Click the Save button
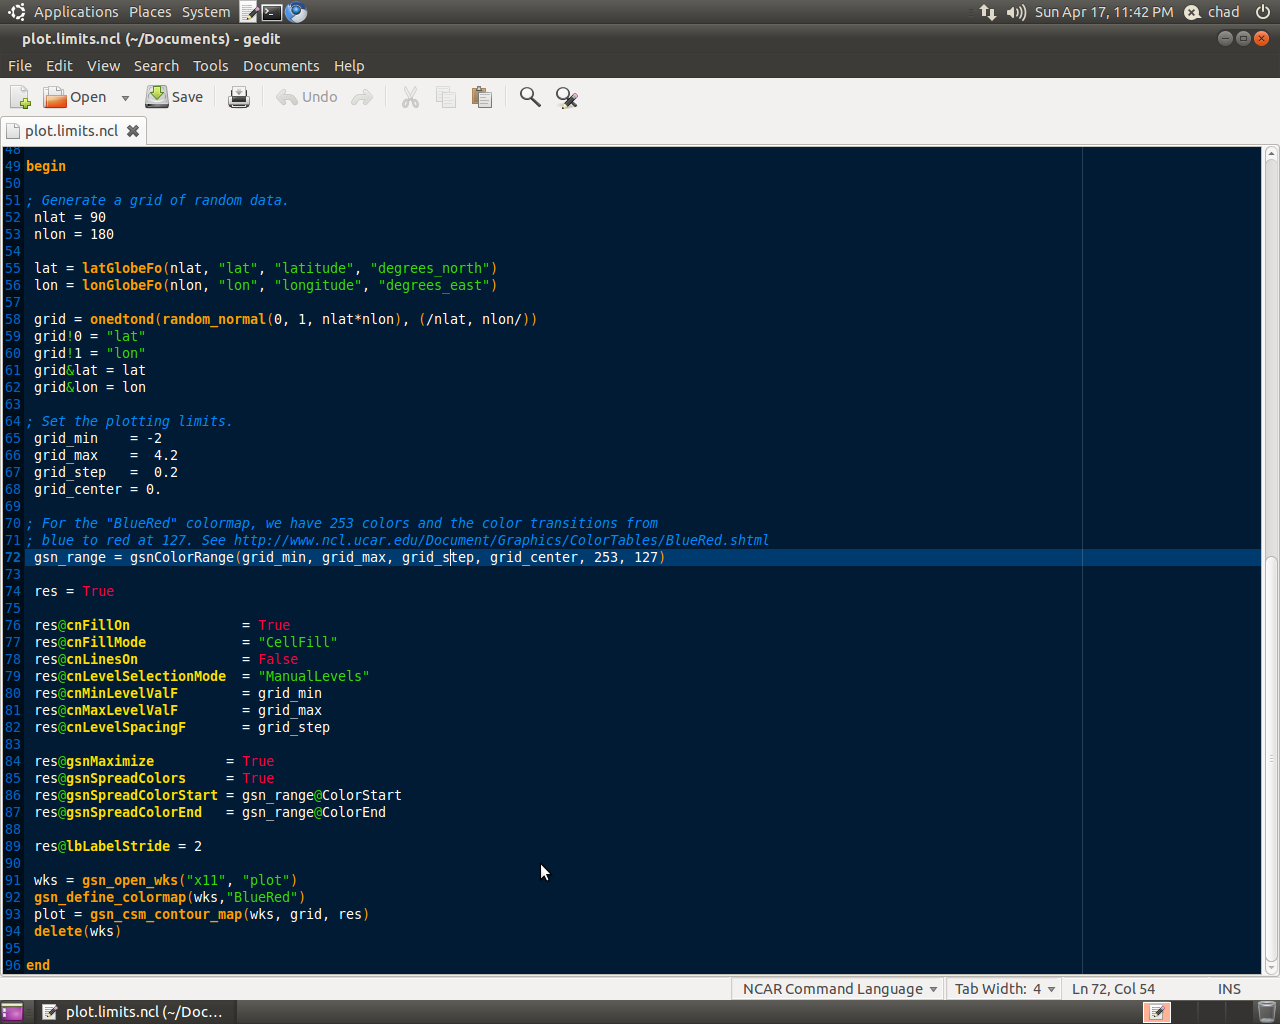 click(175, 97)
